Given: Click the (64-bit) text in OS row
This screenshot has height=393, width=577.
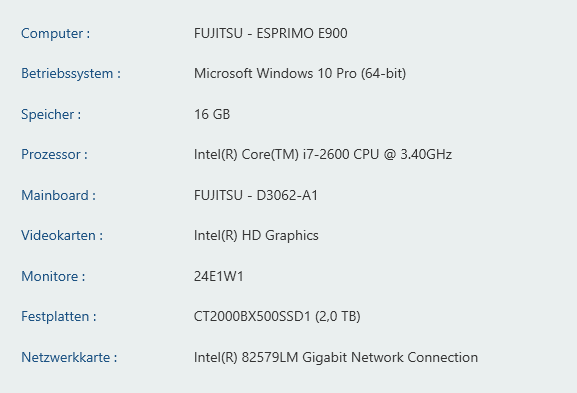Looking at the screenshot, I should pyautogui.click(x=383, y=74).
